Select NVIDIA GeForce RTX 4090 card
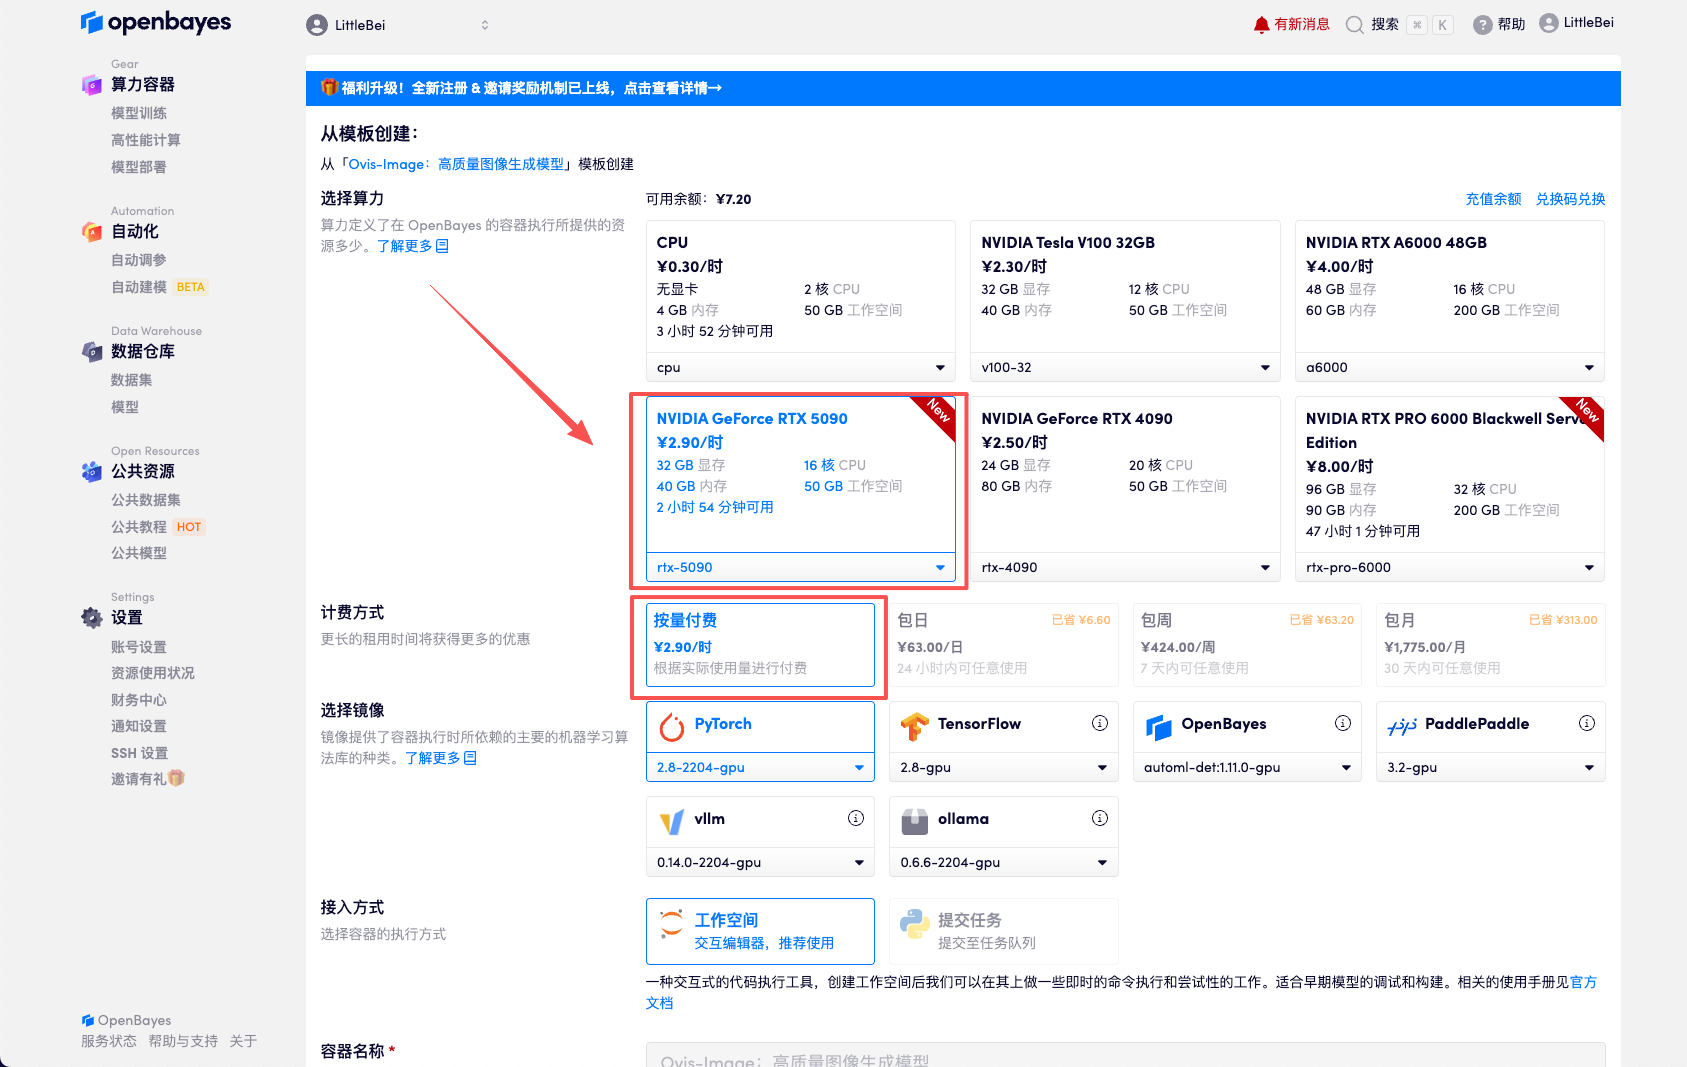This screenshot has width=1687, height=1067. click(x=1125, y=475)
